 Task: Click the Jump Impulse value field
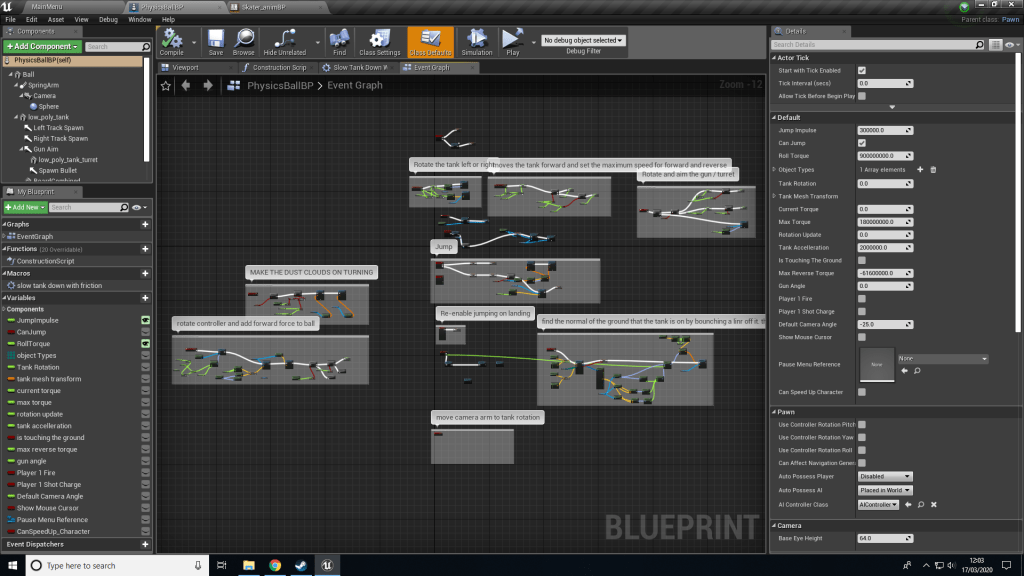[x=885, y=130]
